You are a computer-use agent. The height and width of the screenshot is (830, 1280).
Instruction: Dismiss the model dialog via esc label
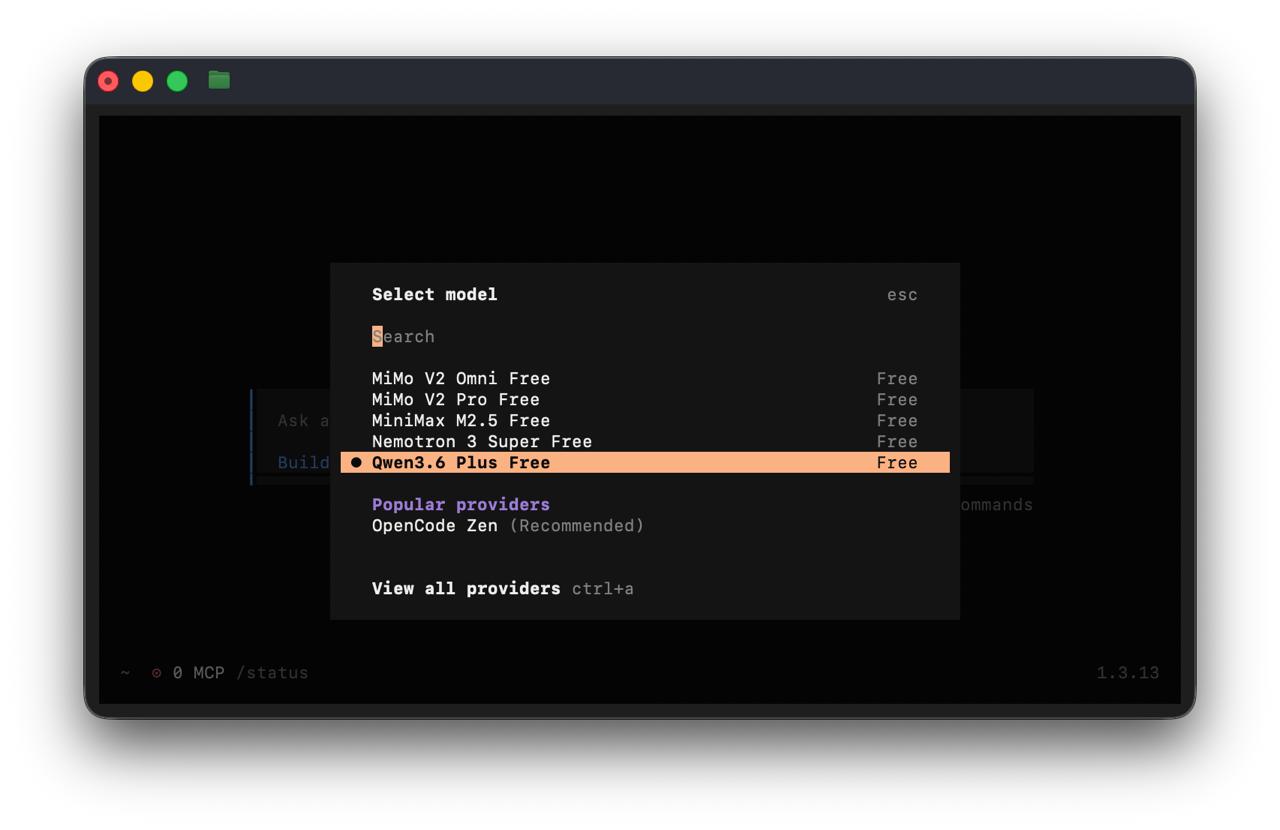pyautogui.click(x=902, y=294)
